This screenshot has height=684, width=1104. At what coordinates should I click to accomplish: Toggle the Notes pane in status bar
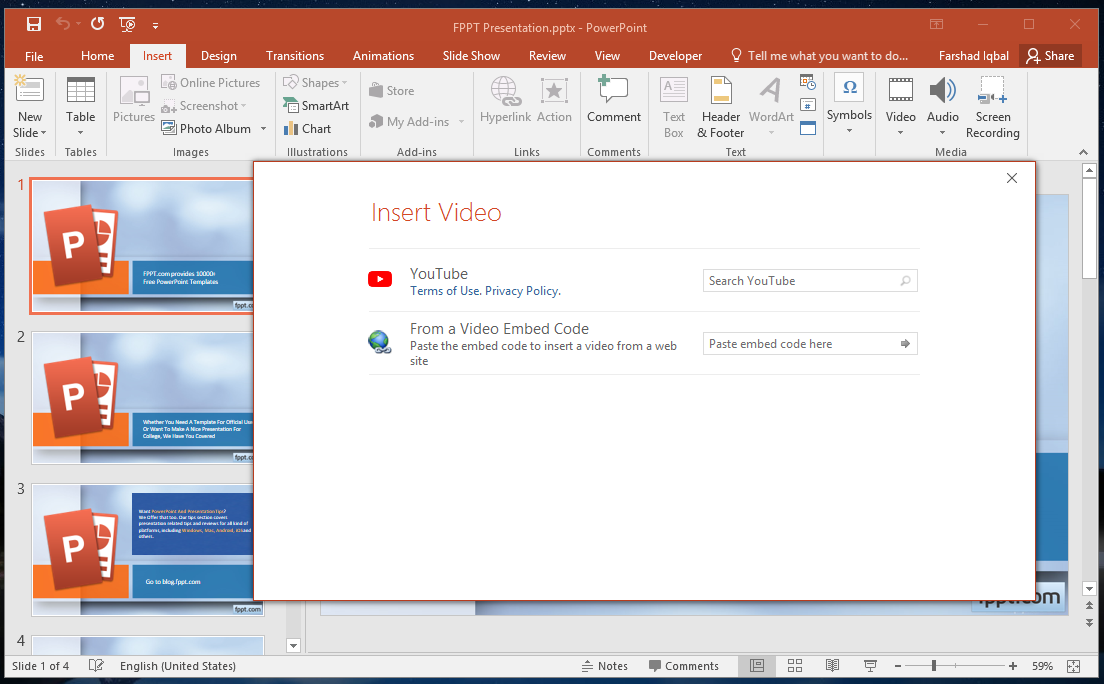(x=604, y=666)
